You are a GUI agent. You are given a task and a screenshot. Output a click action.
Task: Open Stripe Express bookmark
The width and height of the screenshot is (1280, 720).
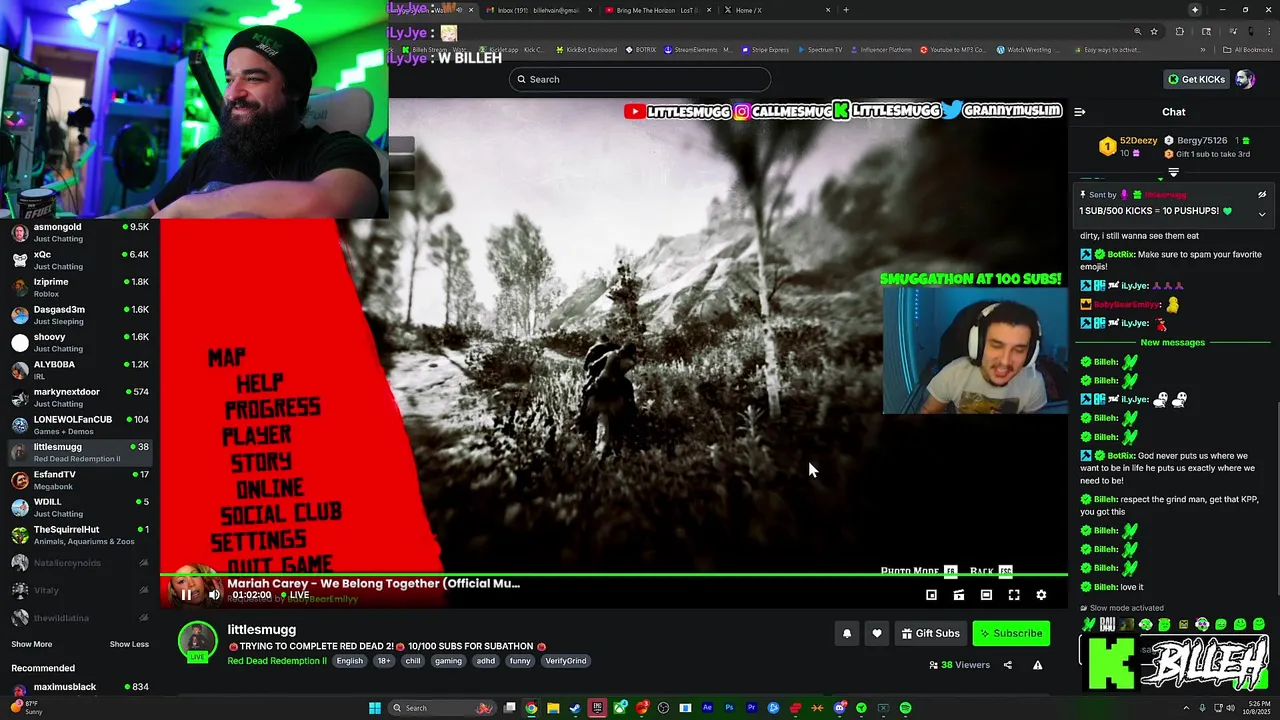point(765,50)
